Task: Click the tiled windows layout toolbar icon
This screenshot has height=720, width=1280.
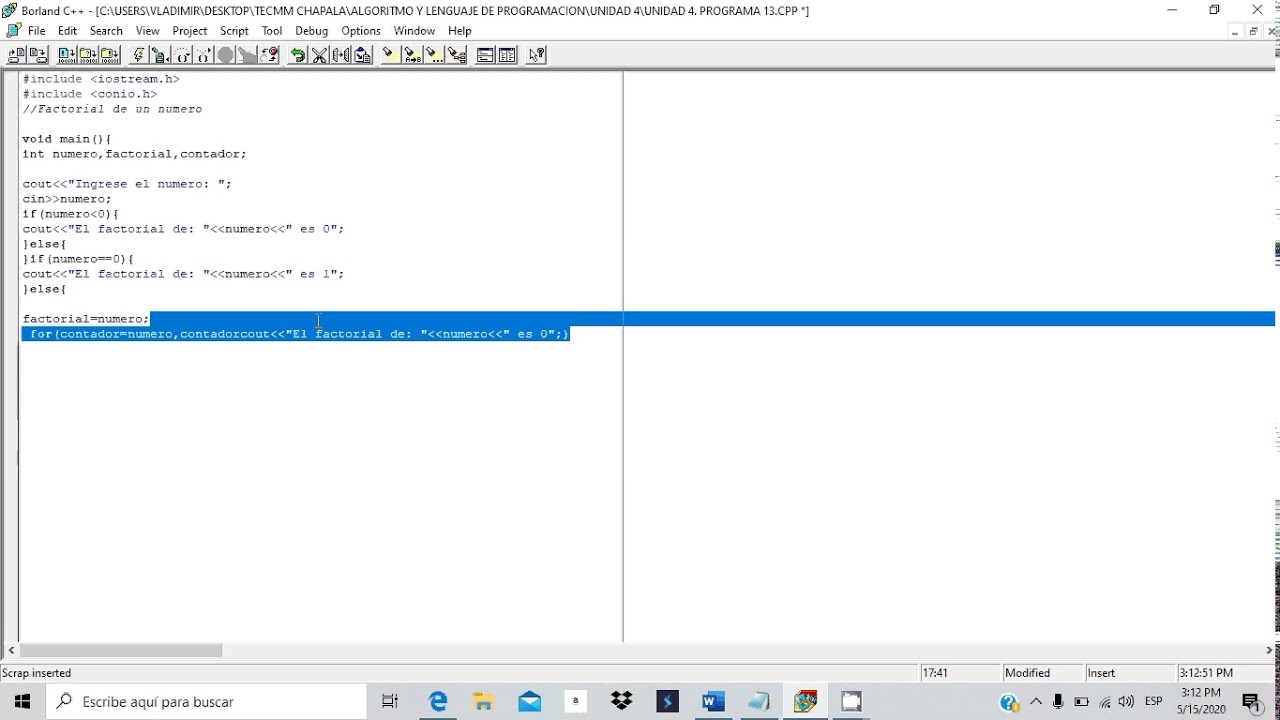Action: [507, 55]
